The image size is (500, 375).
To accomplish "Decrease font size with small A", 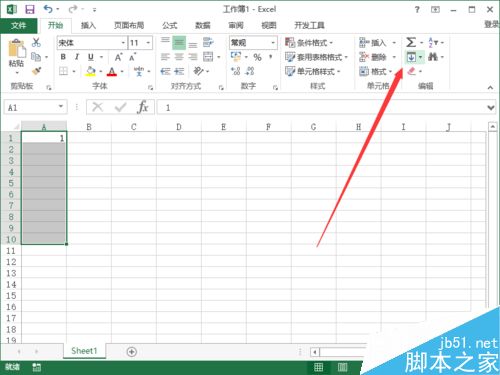I will [133, 57].
